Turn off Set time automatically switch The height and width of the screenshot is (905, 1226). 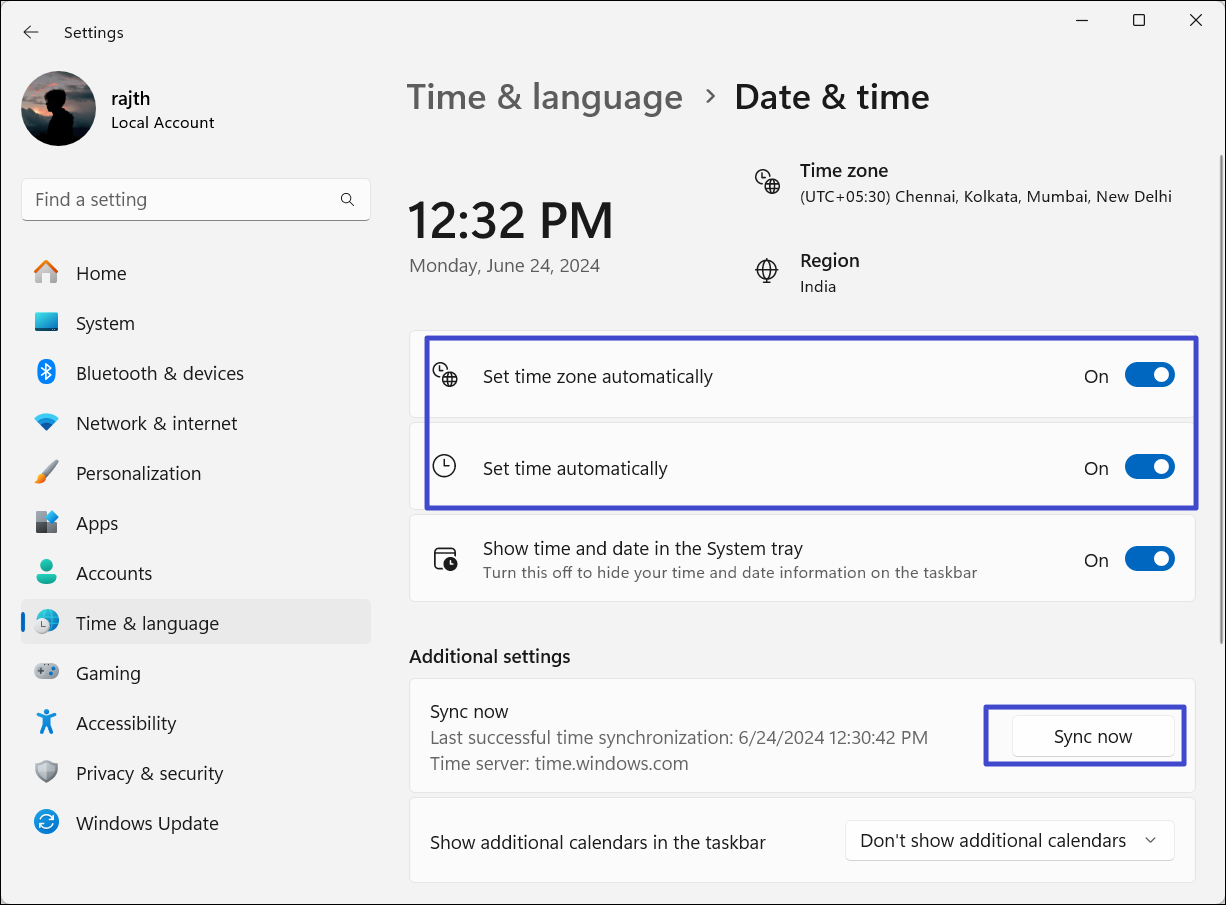coord(1149,467)
